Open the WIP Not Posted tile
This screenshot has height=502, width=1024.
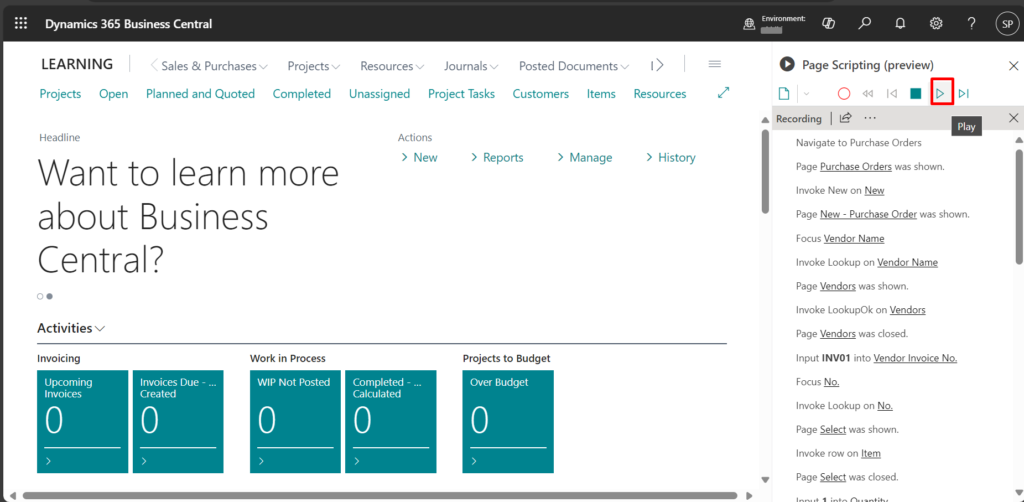point(295,422)
